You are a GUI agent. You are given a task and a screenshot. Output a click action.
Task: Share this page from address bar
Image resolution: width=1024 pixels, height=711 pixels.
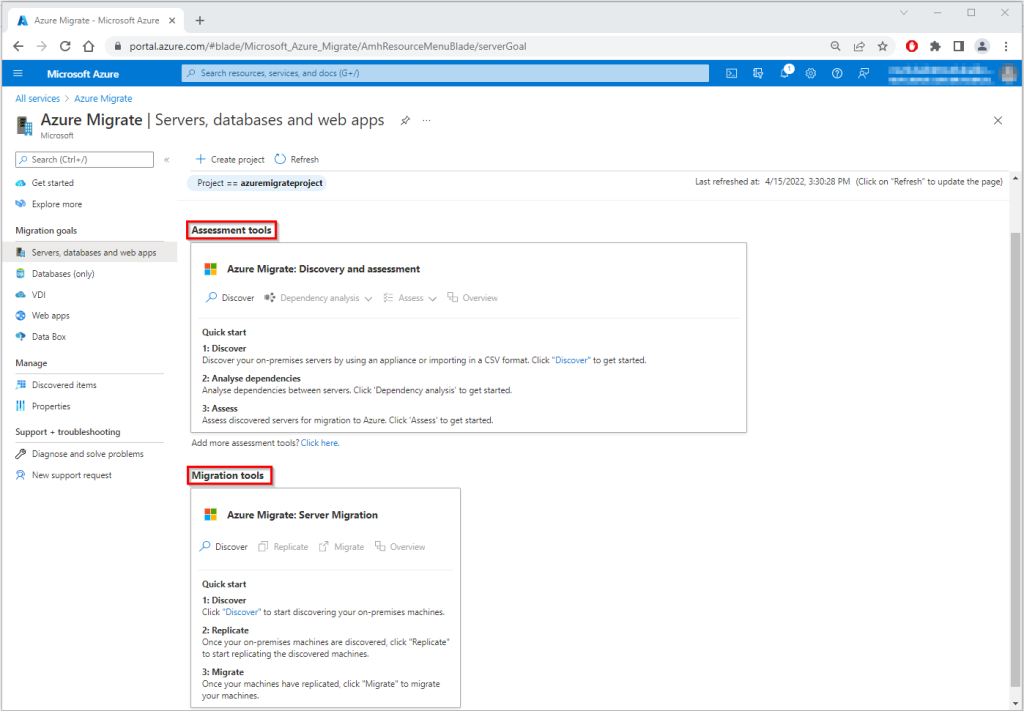[859, 46]
